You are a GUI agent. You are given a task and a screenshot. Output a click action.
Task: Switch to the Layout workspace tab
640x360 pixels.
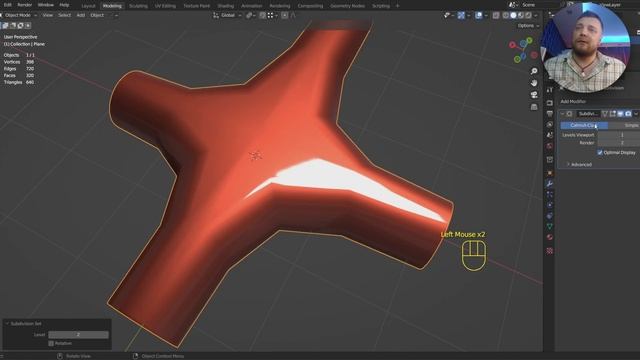coord(89,6)
